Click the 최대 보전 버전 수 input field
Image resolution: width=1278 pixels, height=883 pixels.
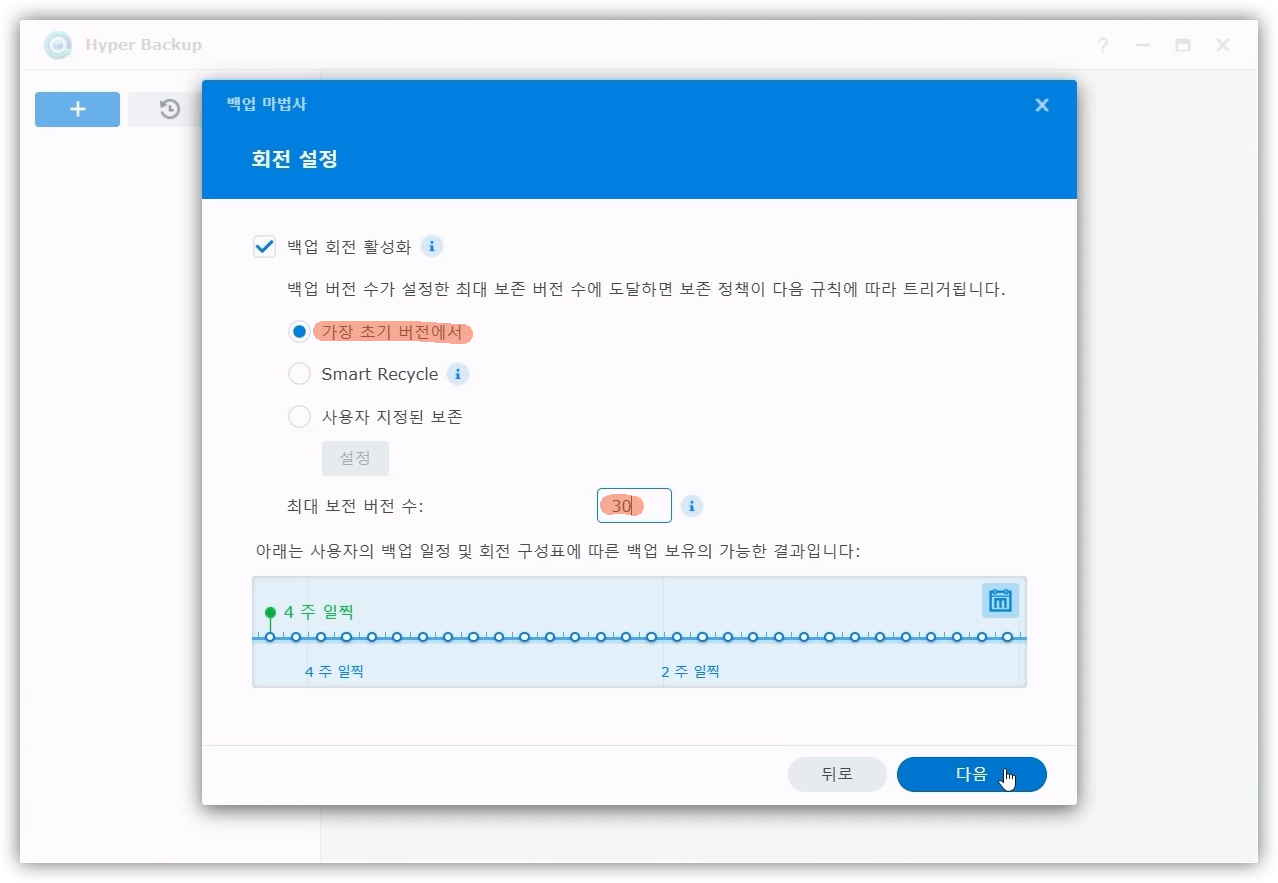(x=634, y=506)
